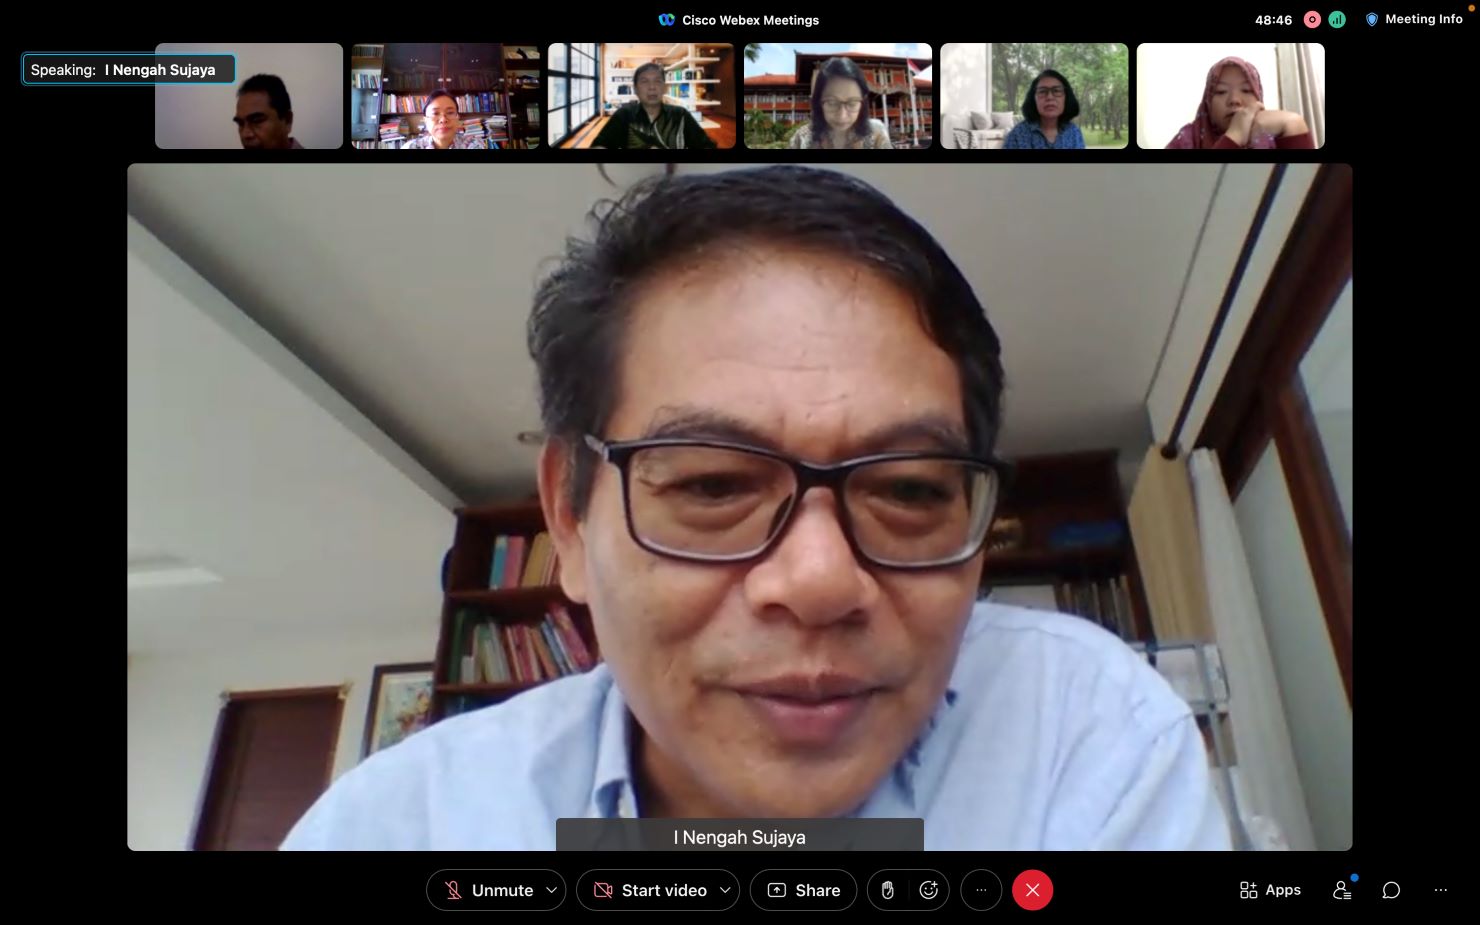The width and height of the screenshot is (1480, 925).
Task: Click the green network statistics icon
Action: point(1337,20)
